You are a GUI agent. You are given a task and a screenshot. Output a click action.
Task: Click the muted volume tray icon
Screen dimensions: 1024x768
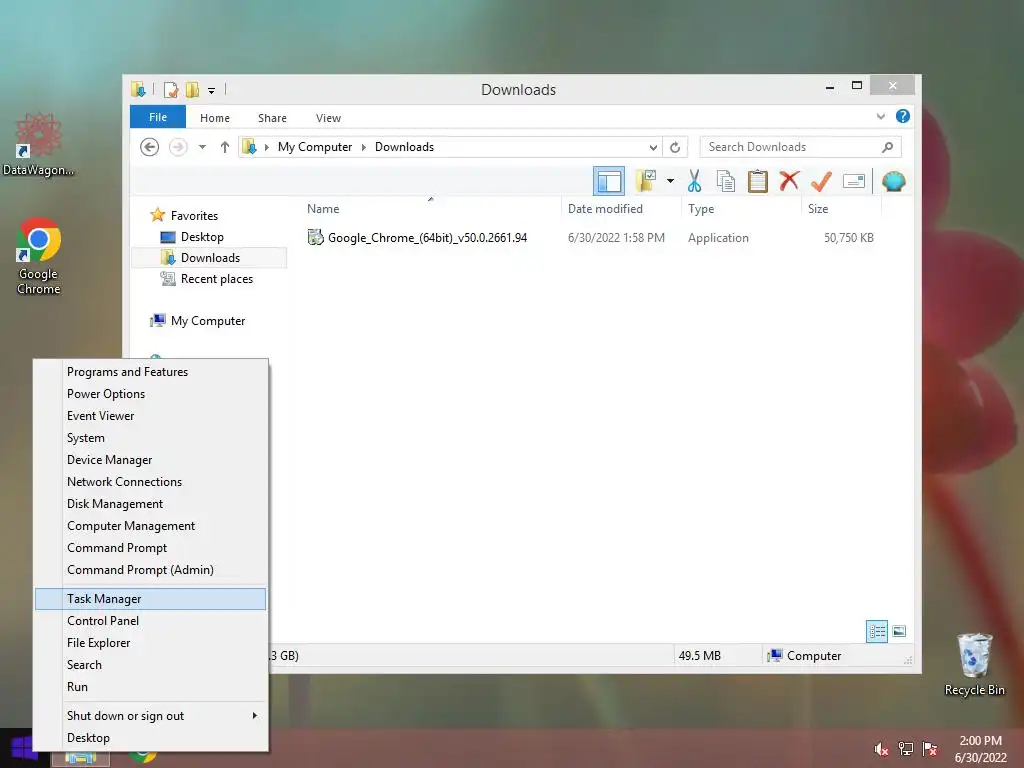pyautogui.click(x=881, y=749)
